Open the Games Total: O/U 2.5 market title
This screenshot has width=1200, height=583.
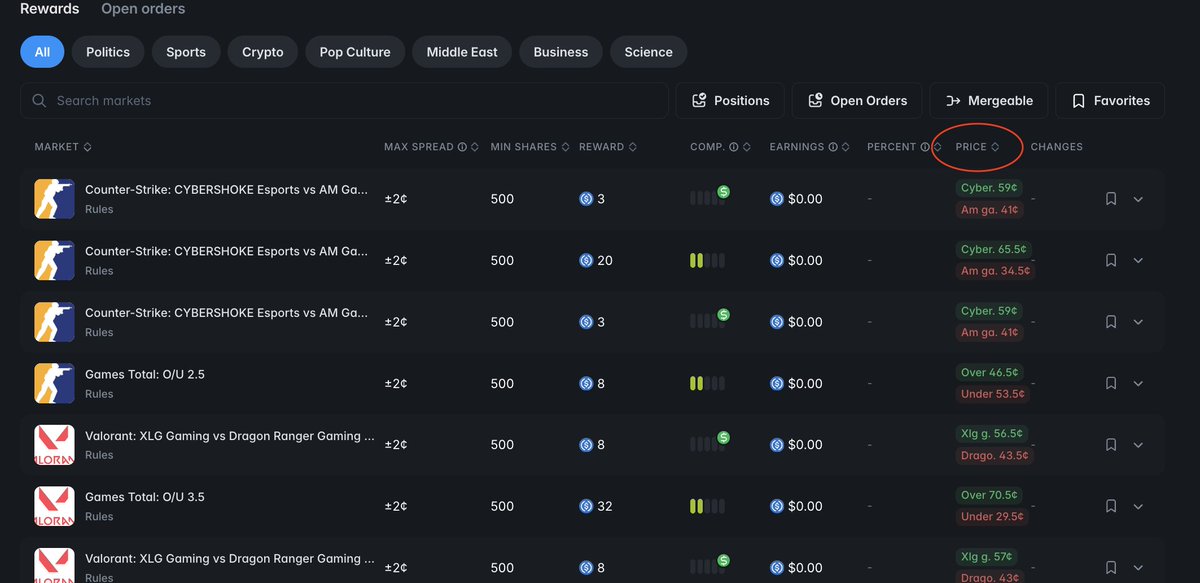145,375
